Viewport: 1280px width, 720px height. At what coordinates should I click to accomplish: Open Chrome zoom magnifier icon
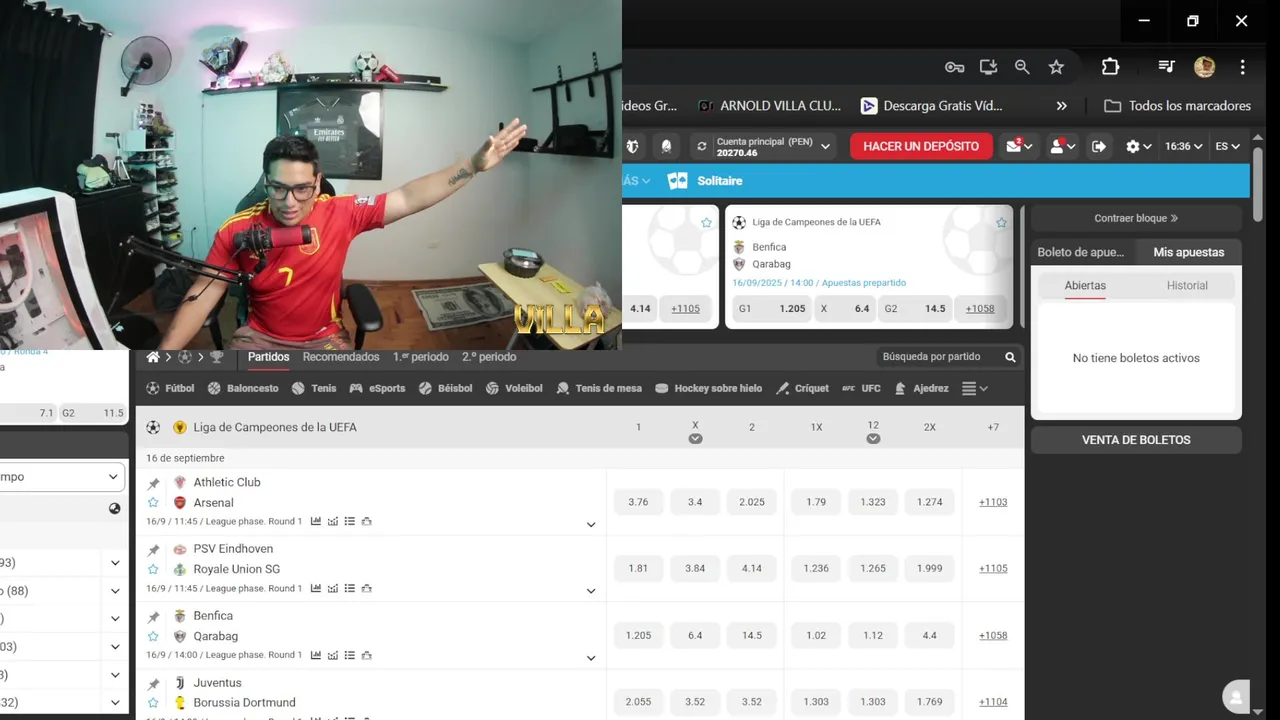[1022, 67]
